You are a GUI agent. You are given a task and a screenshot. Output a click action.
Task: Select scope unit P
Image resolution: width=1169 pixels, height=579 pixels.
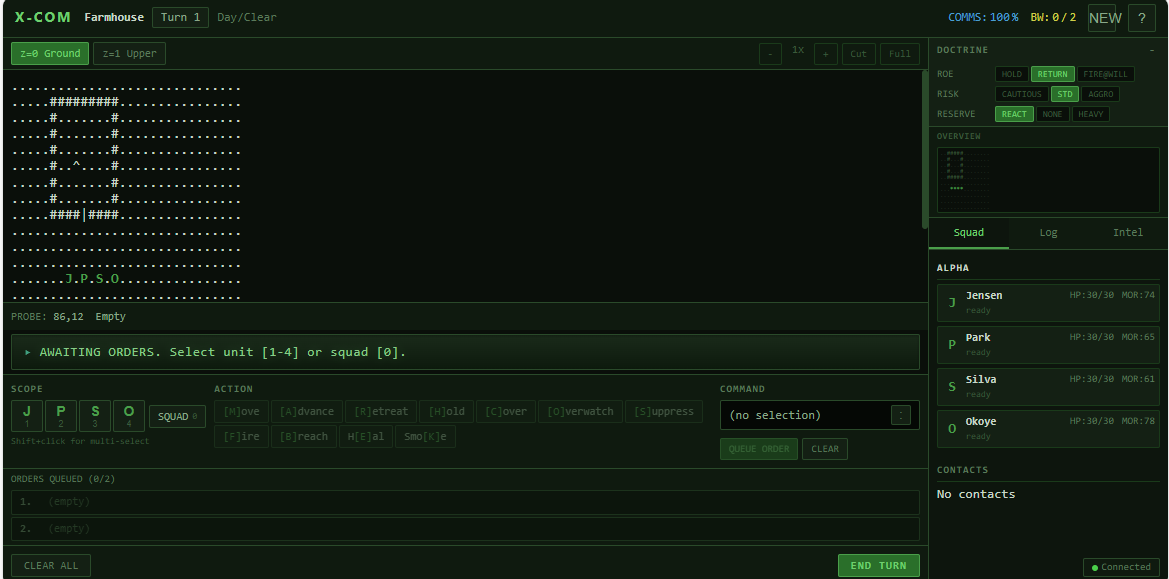pyautogui.click(x=61, y=416)
